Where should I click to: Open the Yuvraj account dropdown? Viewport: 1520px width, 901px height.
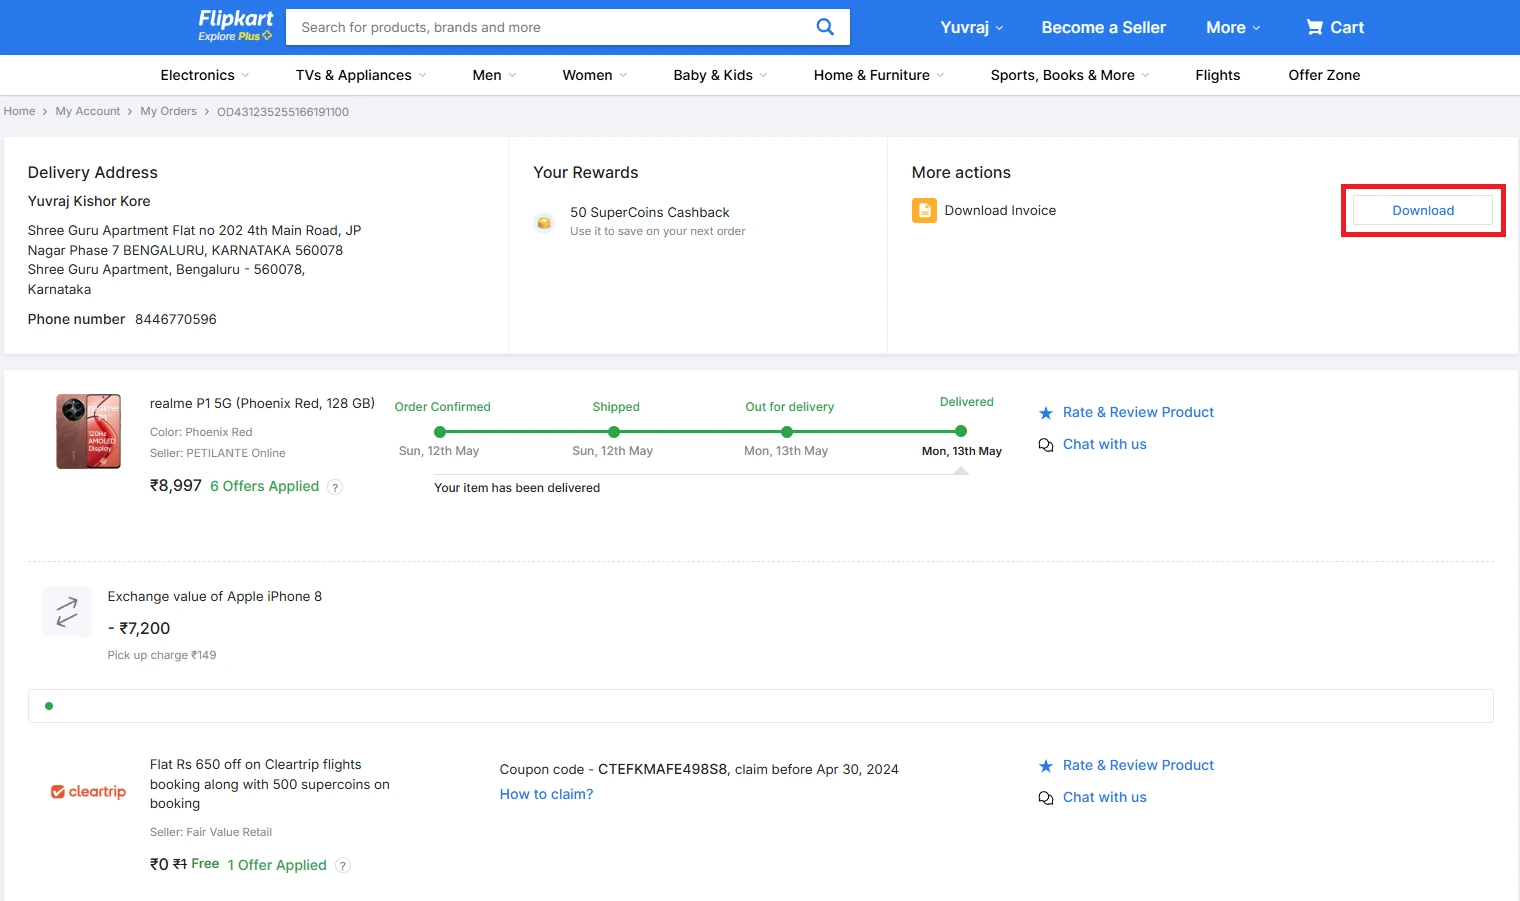coord(971,27)
